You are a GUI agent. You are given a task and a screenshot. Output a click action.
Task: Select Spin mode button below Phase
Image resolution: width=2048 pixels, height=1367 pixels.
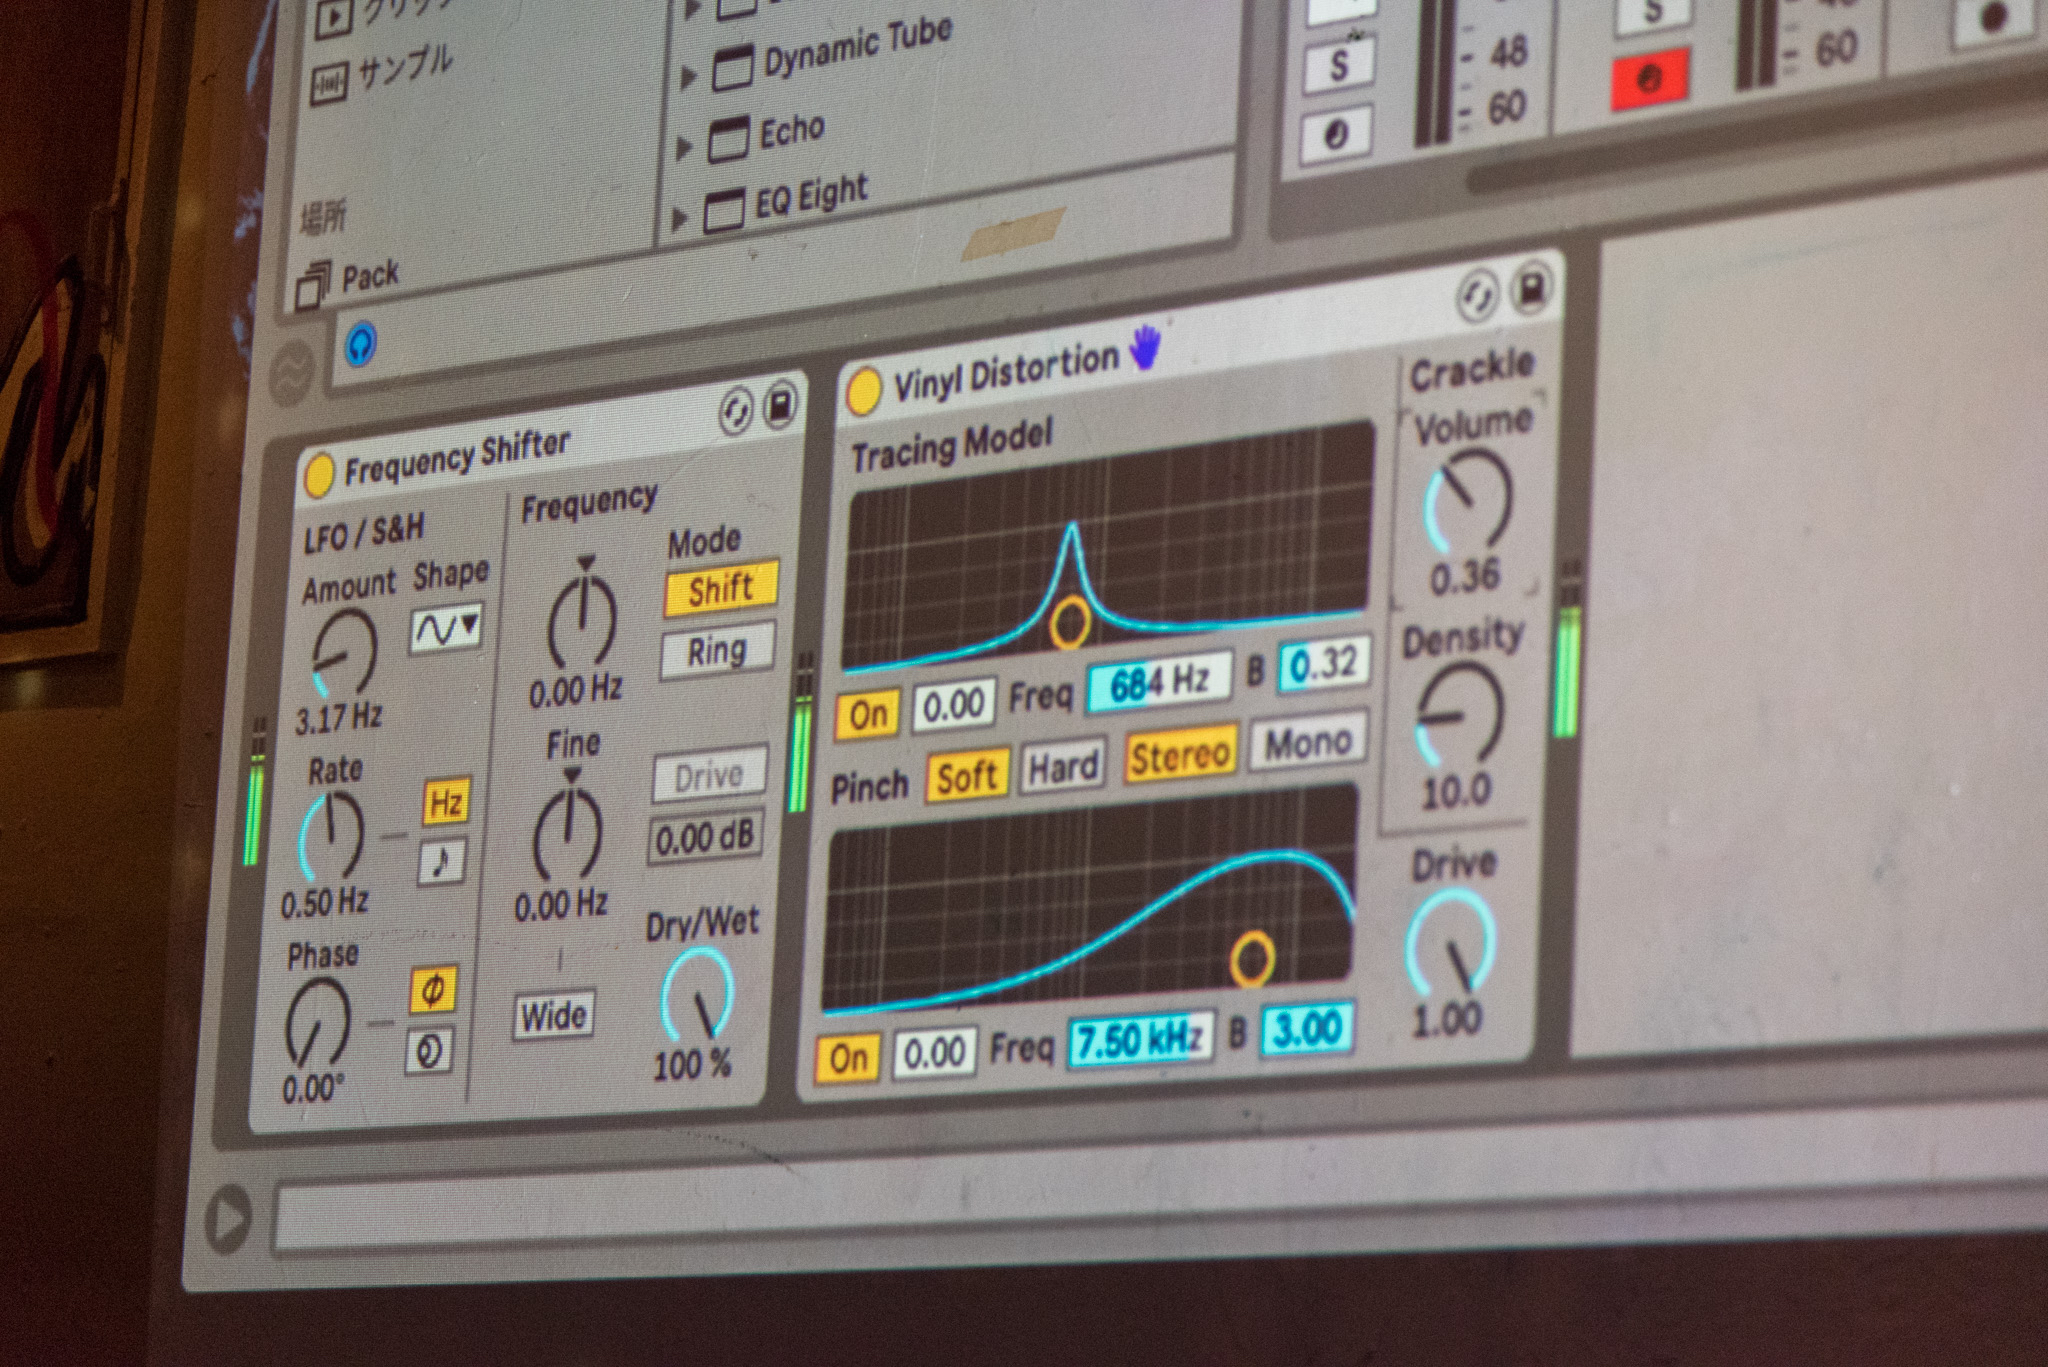[429, 1052]
